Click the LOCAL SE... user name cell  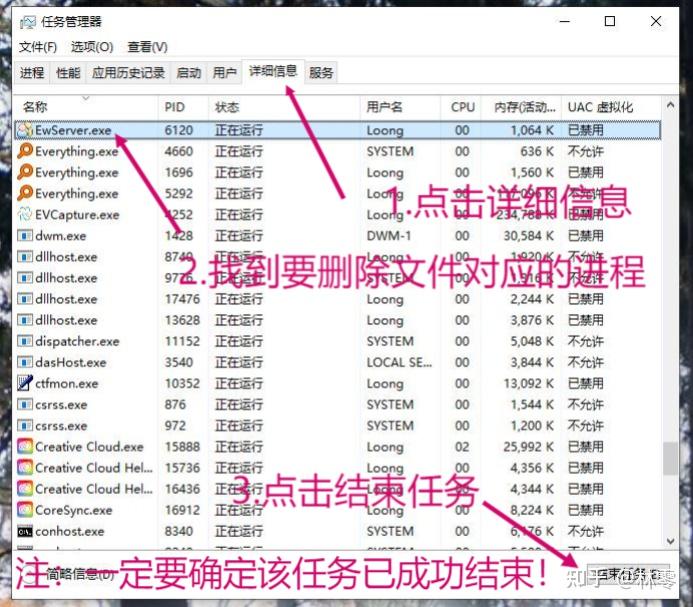click(x=399, y=363)
